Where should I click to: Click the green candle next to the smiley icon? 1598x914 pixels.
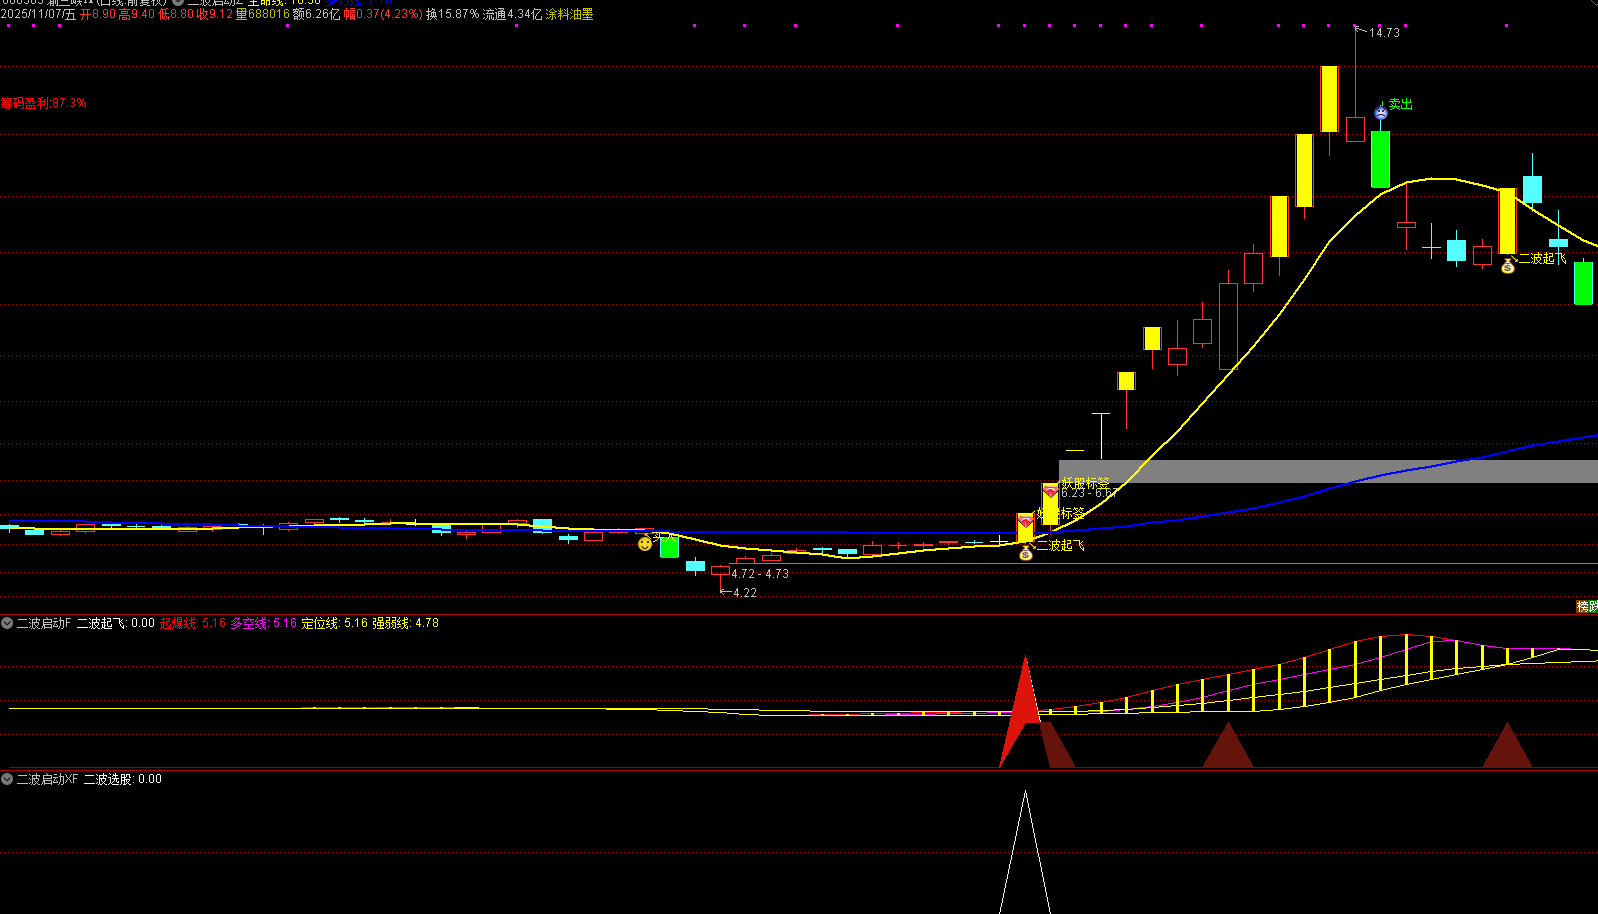tap(669, 547)
